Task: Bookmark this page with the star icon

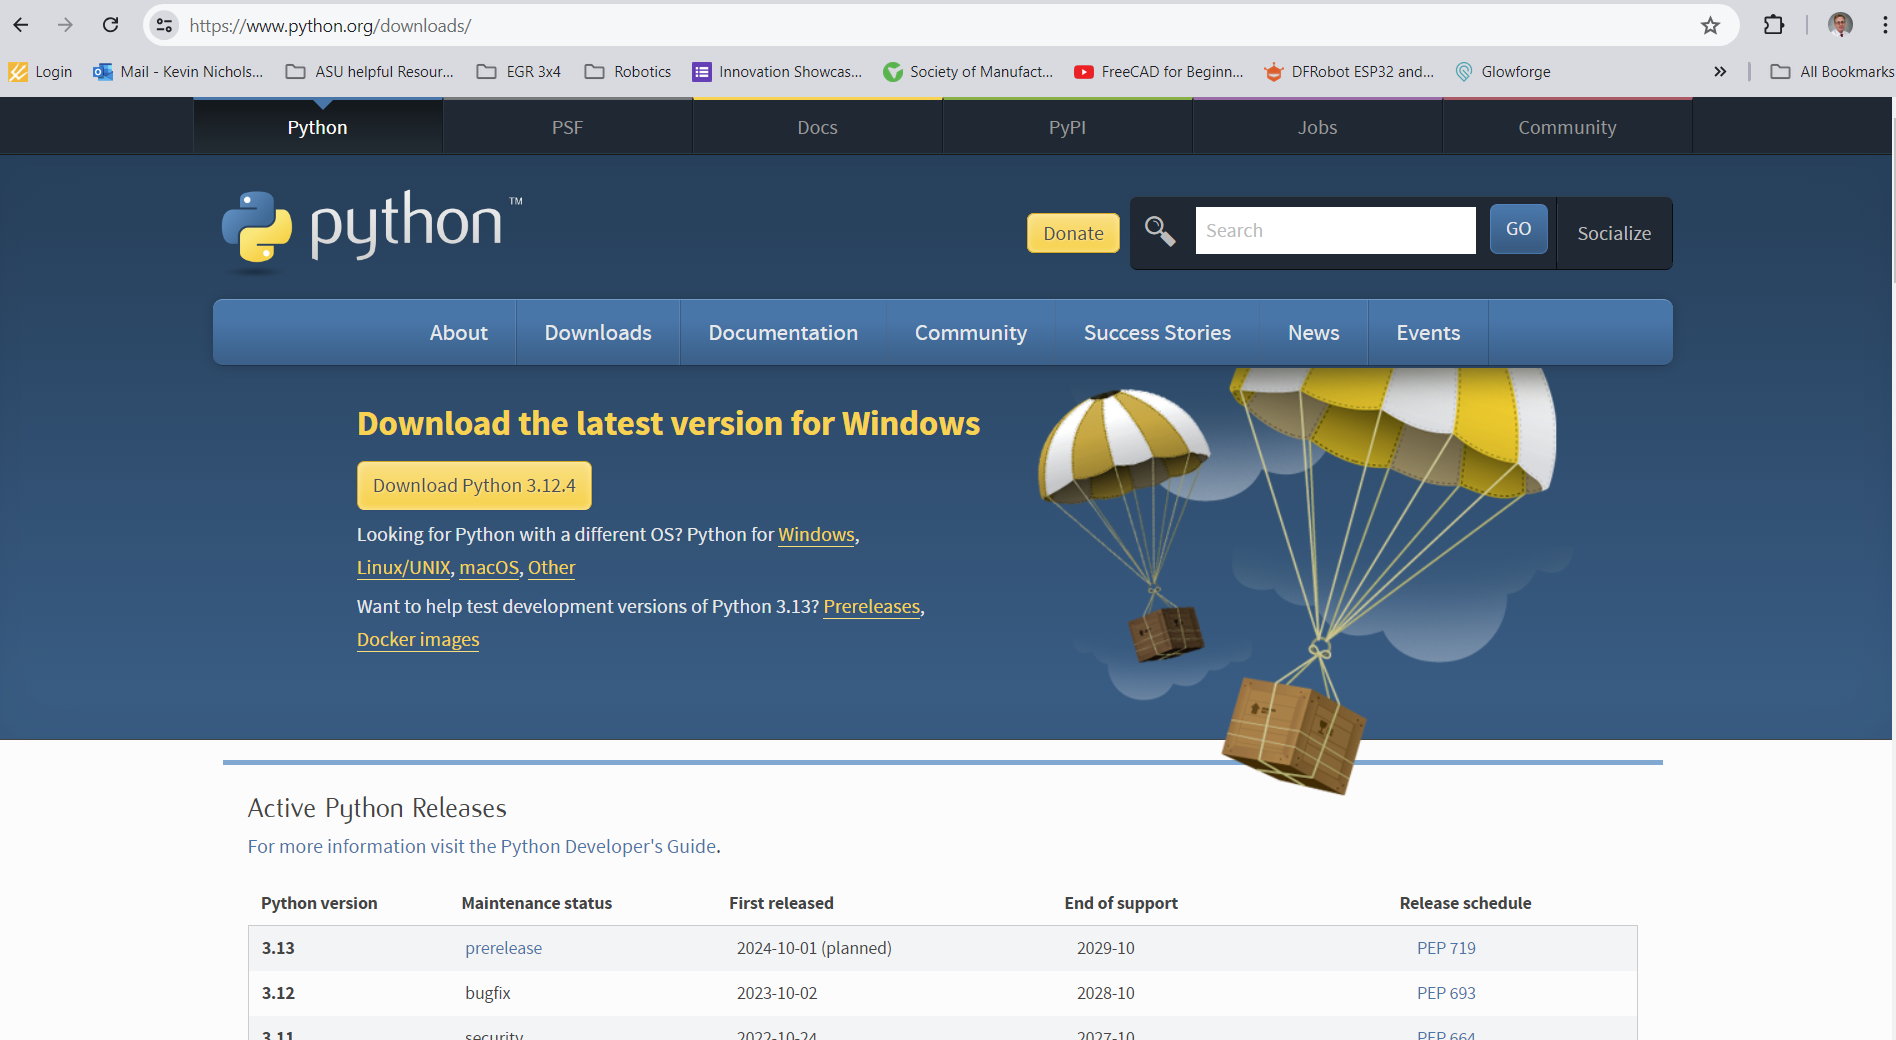Action: click(x=1710, y=25)
